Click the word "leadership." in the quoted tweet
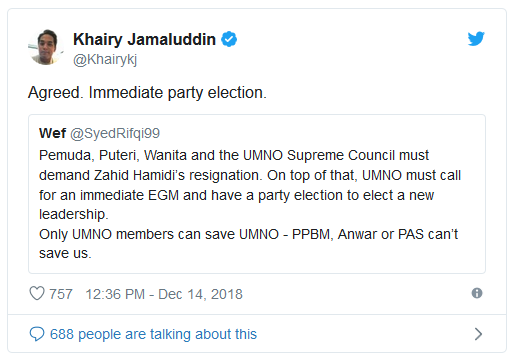The image size is (515, 360). pos(74,214)
